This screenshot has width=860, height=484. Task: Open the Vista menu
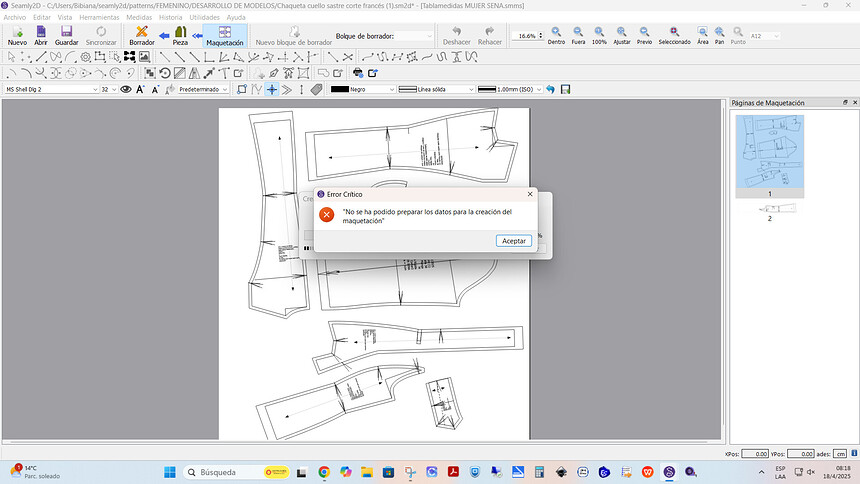pos(65,18)
